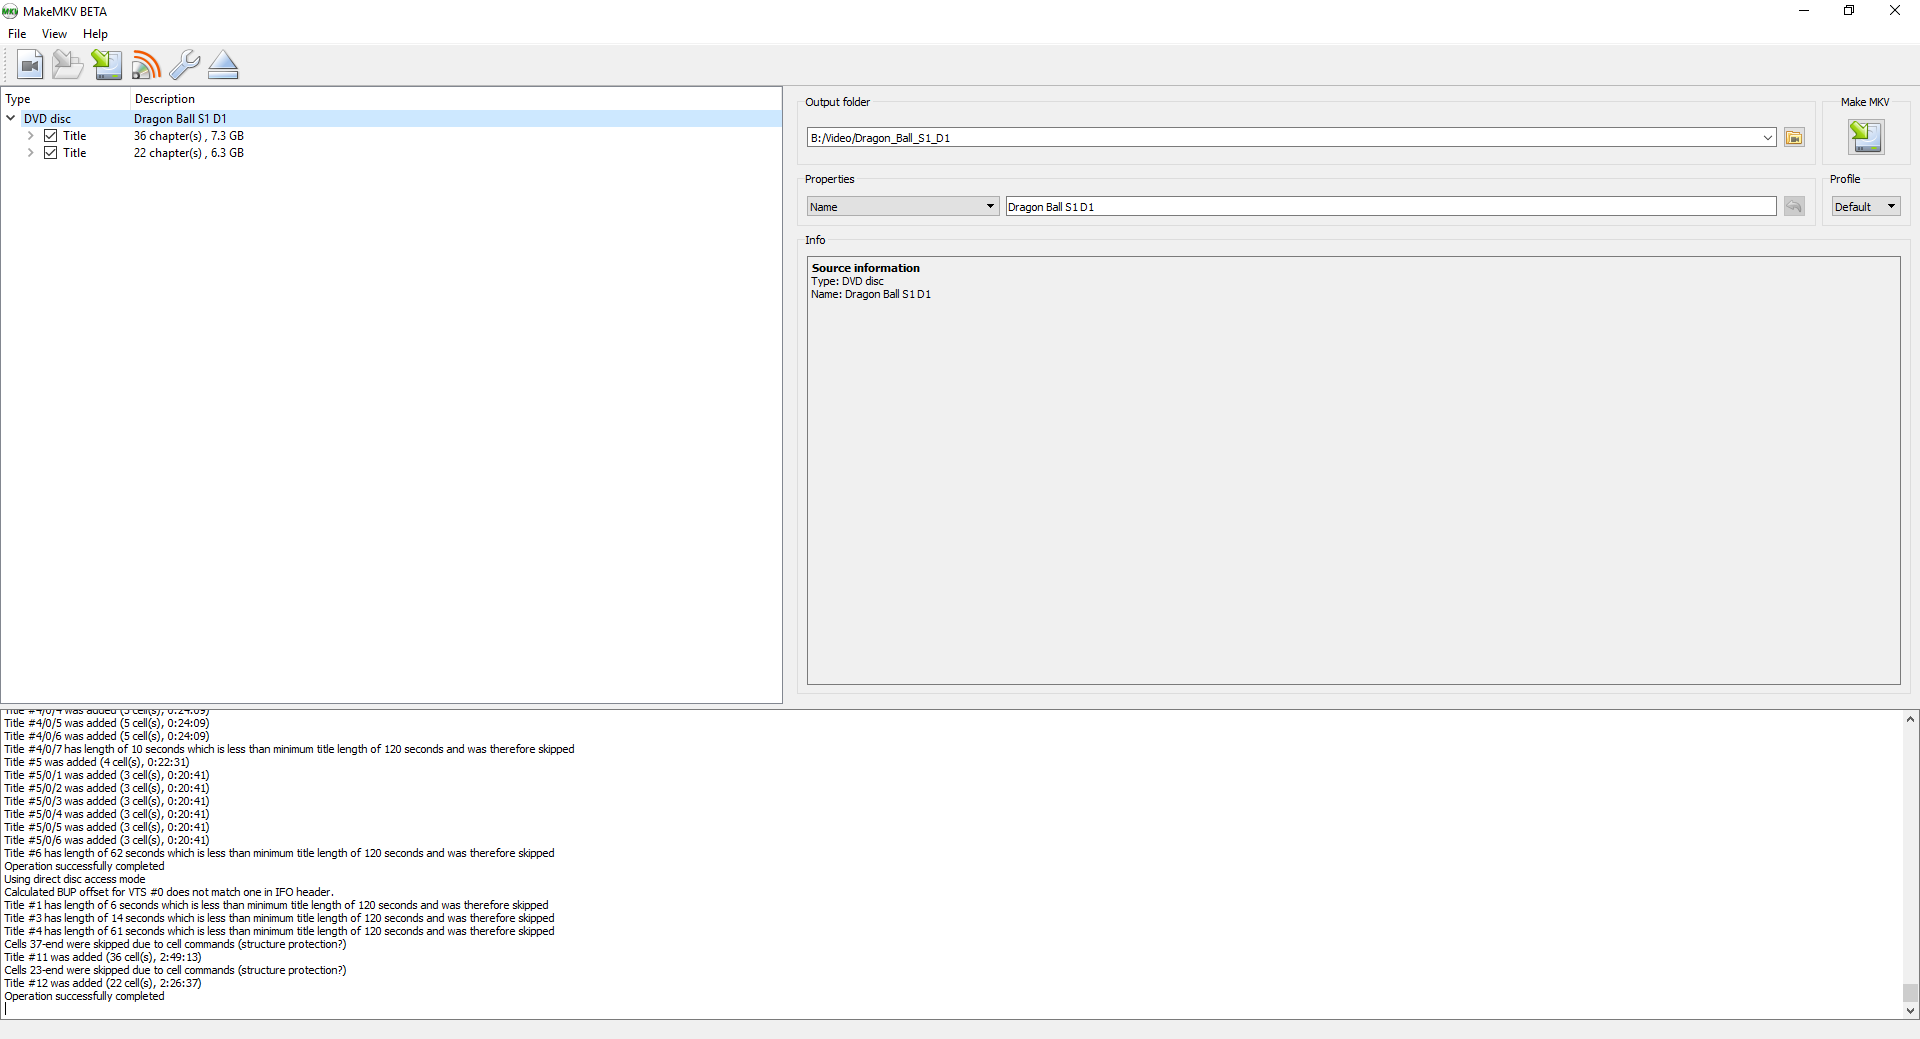The height and width of the screenshot is (1039, 1920).
Task: Click Name: Dragon Ball S1 D1 info line
Action: 871,294
